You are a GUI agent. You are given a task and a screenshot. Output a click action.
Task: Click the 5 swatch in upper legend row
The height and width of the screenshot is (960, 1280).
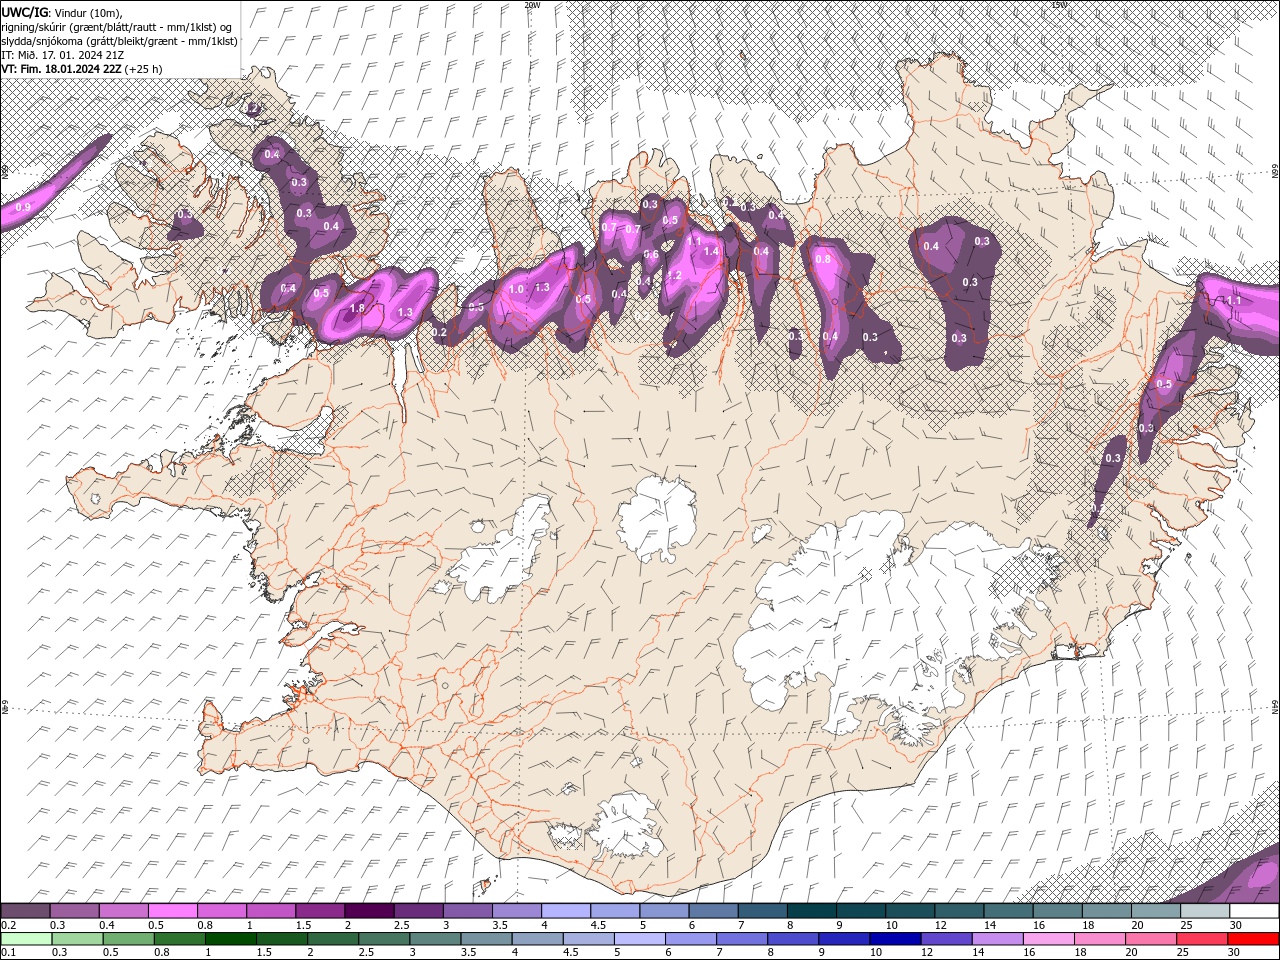click(x=664, y=911)
